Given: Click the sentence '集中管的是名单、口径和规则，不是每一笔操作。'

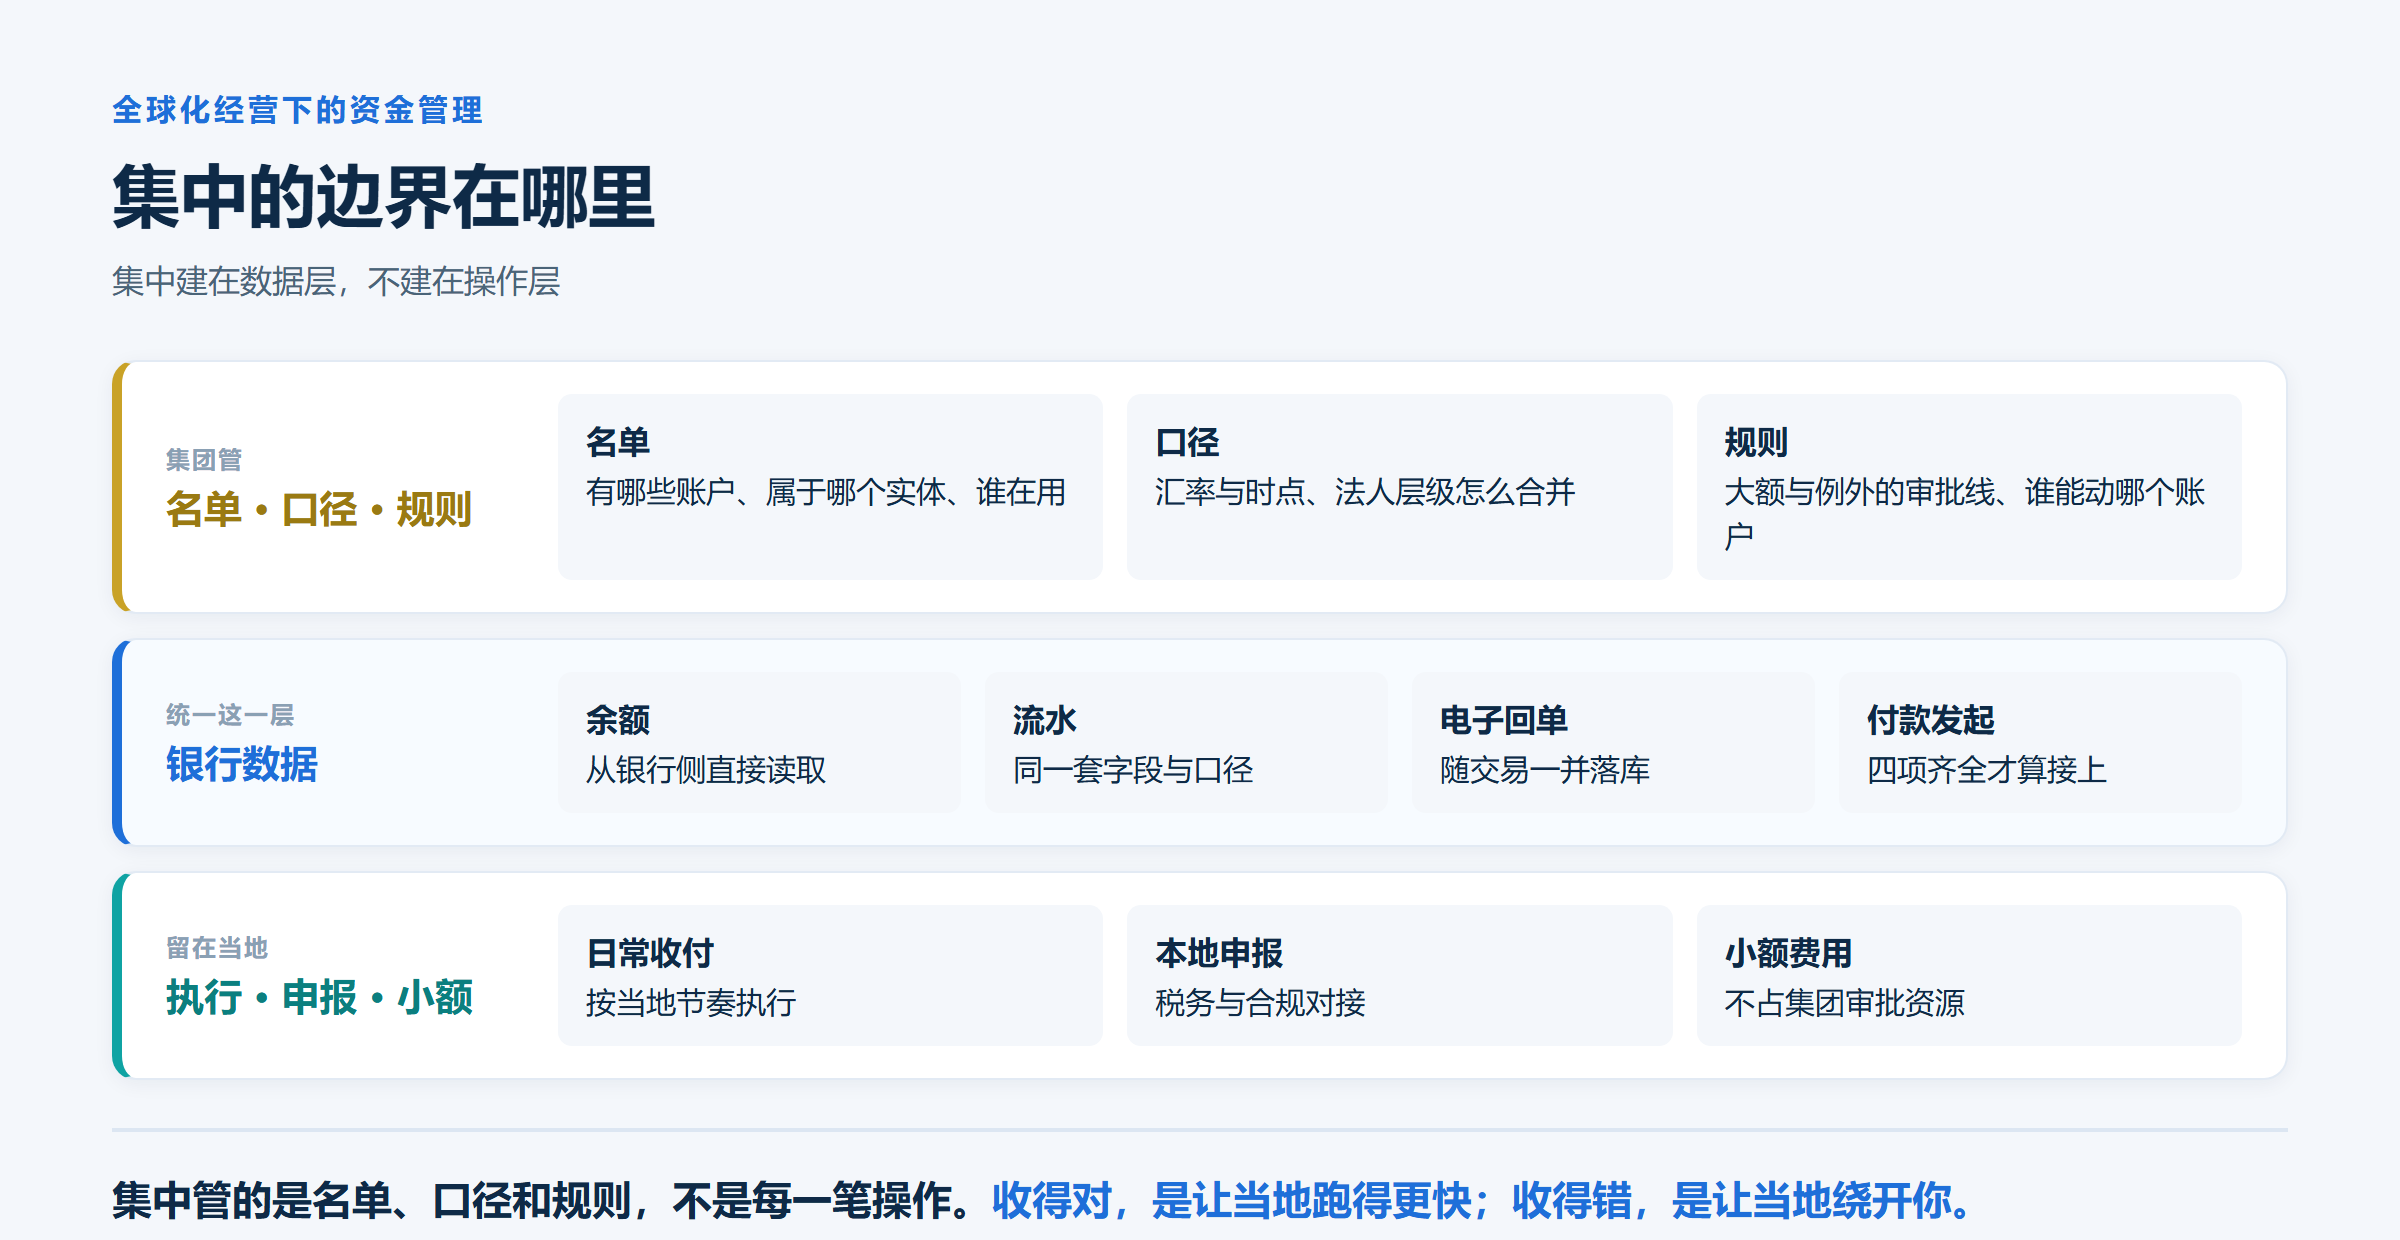Looking at the screenshot, I should coord(542,1200).
